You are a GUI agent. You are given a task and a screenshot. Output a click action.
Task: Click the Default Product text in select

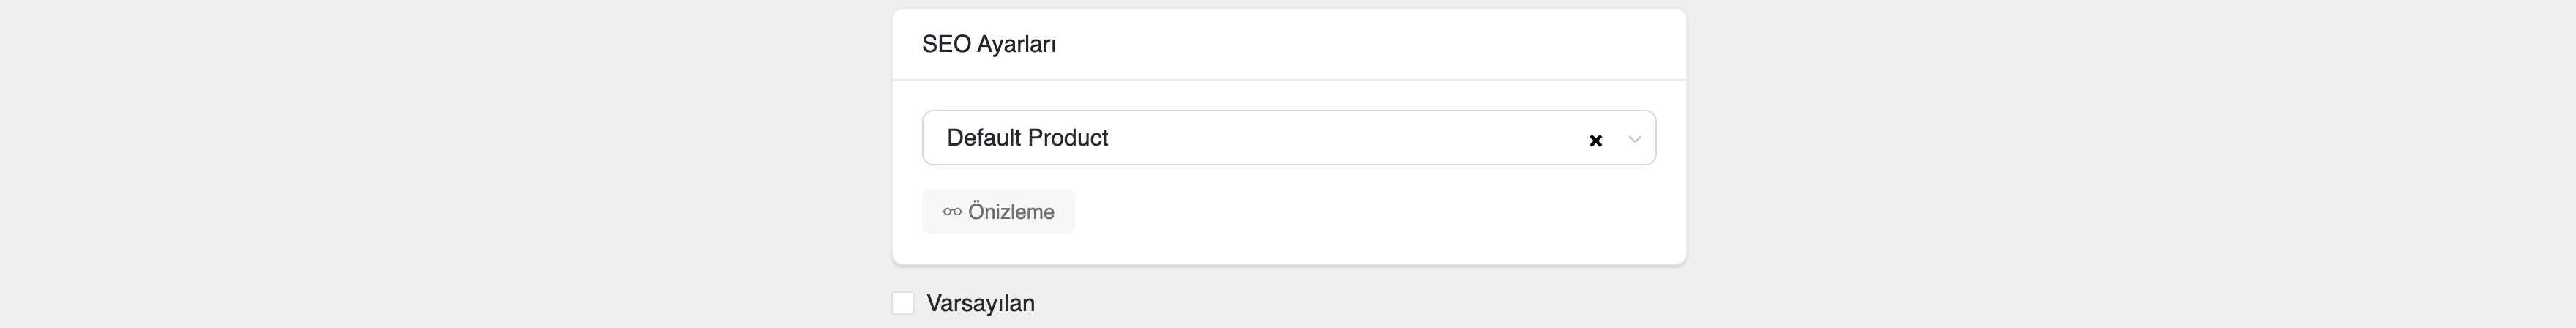tap(1027, 138)
